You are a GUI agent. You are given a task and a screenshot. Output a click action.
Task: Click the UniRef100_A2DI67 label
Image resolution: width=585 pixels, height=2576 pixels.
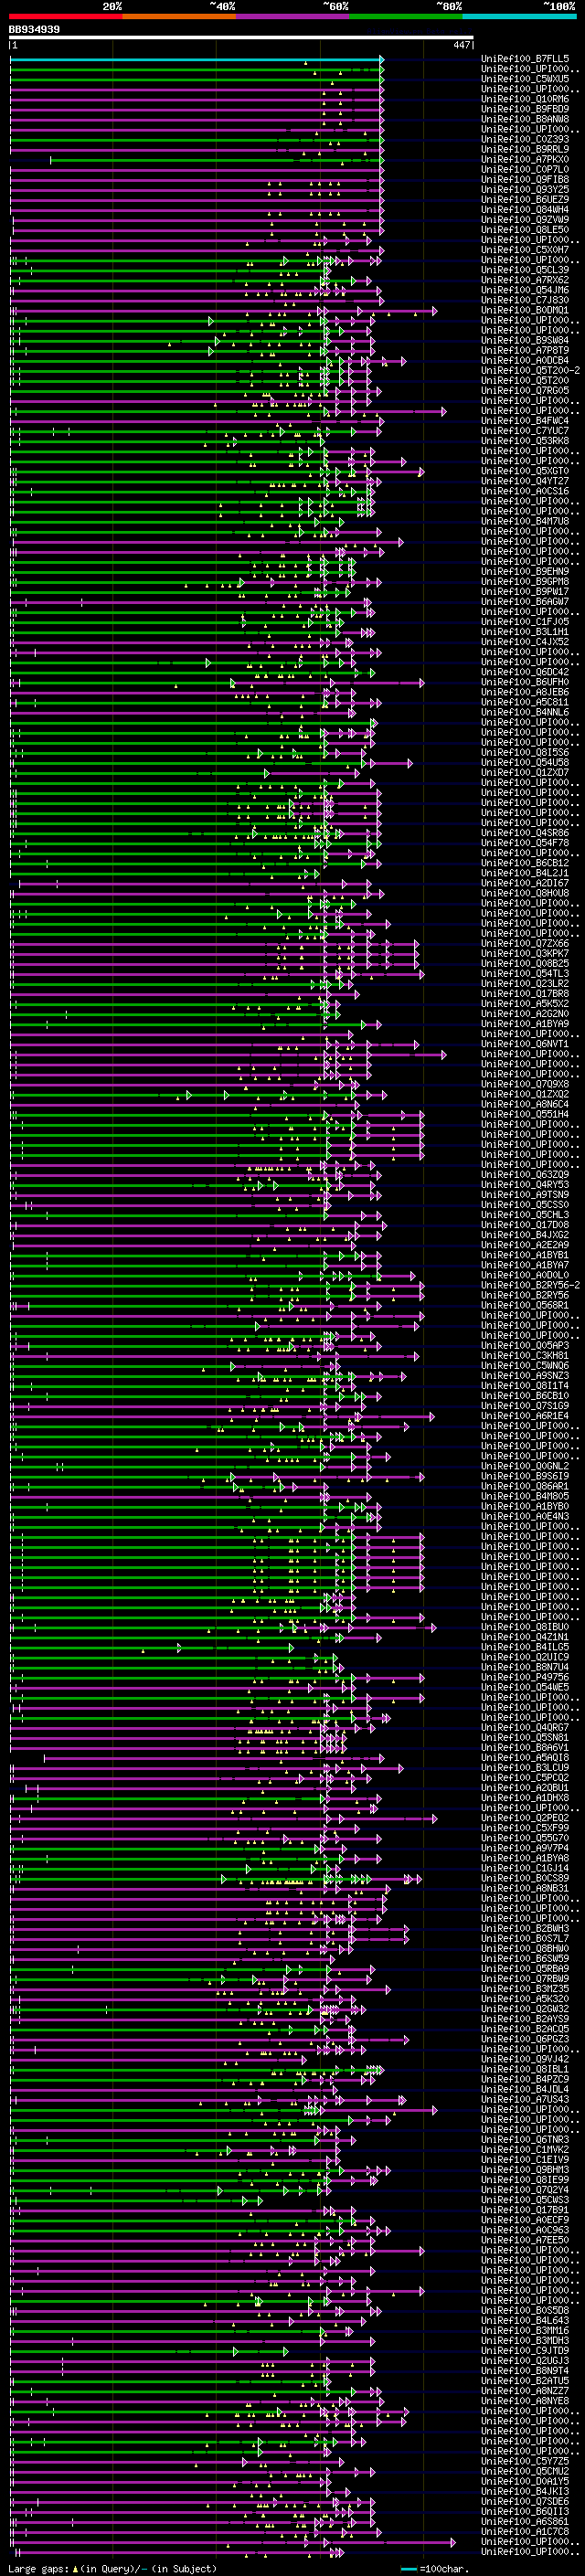point(525,883)
